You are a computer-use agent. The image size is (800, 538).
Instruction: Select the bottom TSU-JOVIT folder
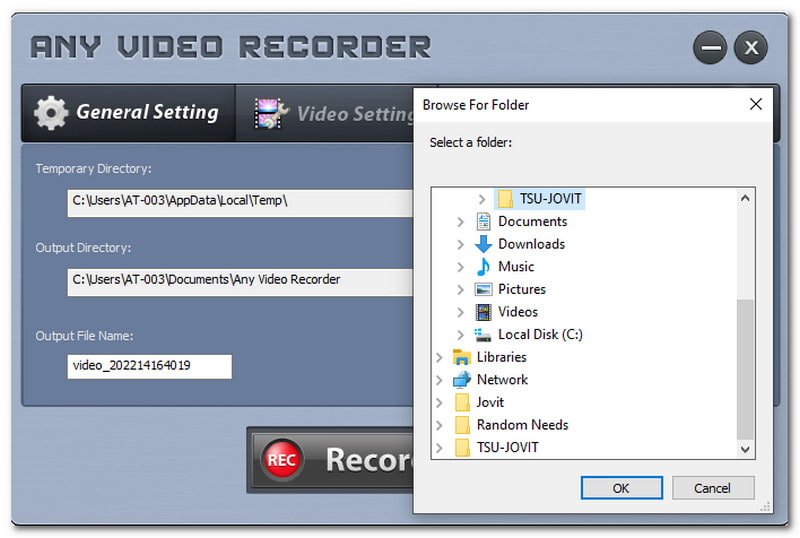pos(508,447)
